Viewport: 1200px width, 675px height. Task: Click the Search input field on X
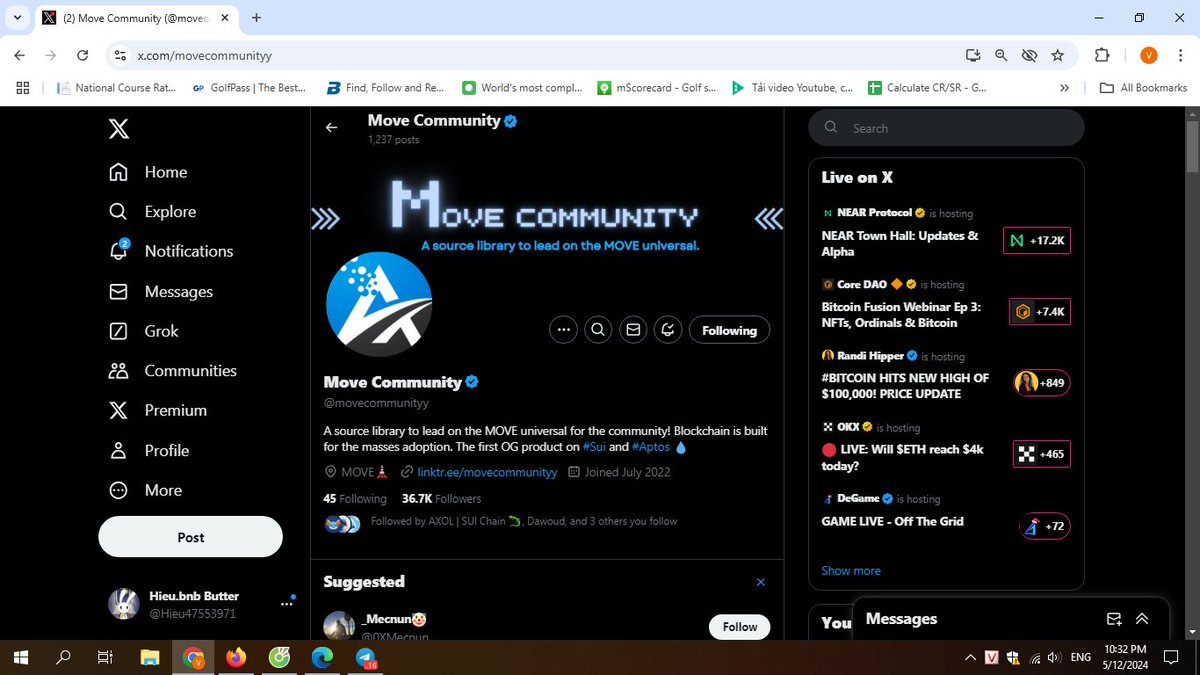[x=946, y=128]
